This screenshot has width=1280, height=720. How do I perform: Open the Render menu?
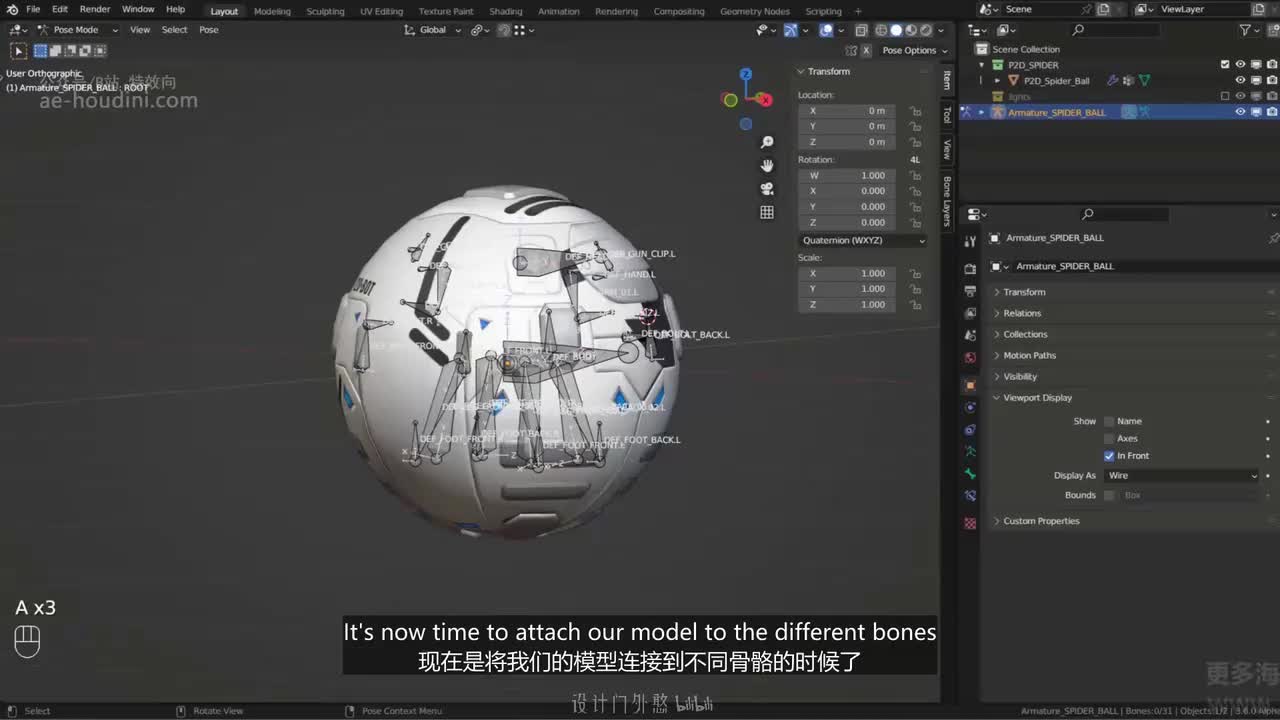[x=95, y=9]
